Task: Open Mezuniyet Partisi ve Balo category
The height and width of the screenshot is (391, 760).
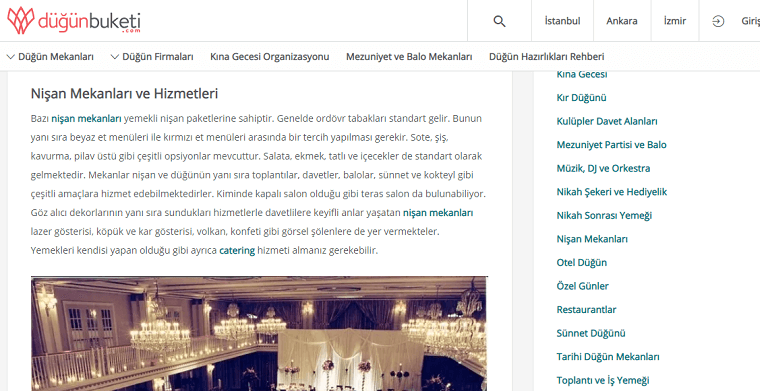Action: click(612, 145)
